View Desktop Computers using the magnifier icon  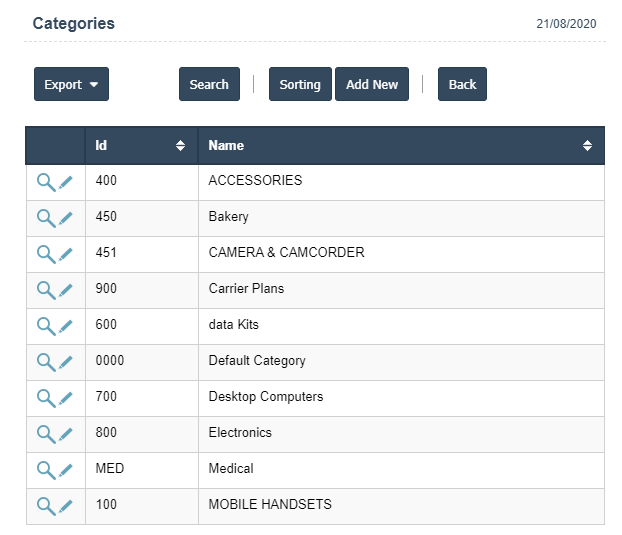[x=45, y=398]
